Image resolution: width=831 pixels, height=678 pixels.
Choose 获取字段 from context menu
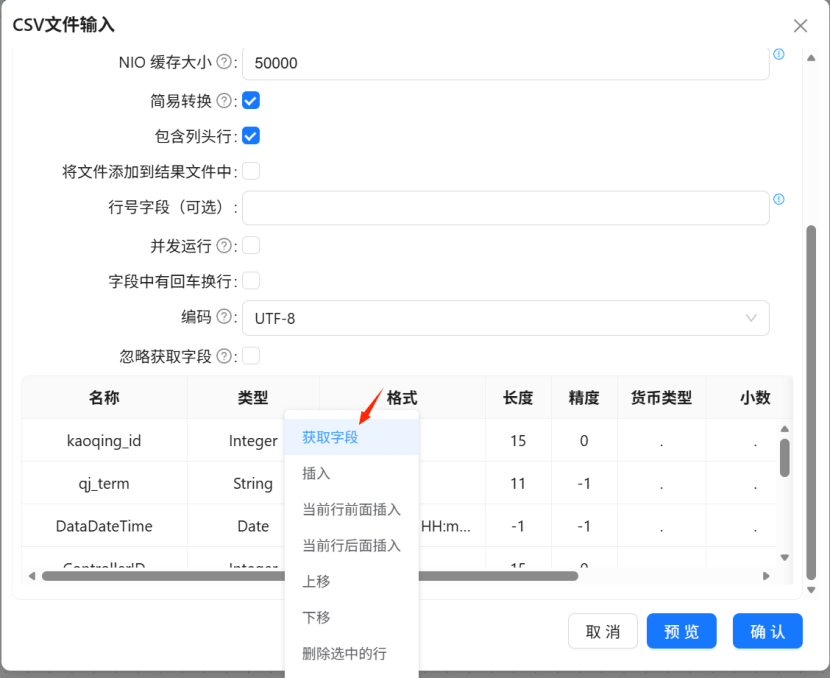(x=352, y=437)
